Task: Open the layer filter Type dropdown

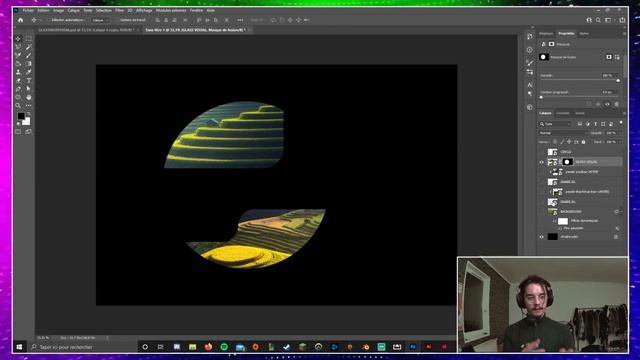Action: pyautogui.click(x=555, y=124)
